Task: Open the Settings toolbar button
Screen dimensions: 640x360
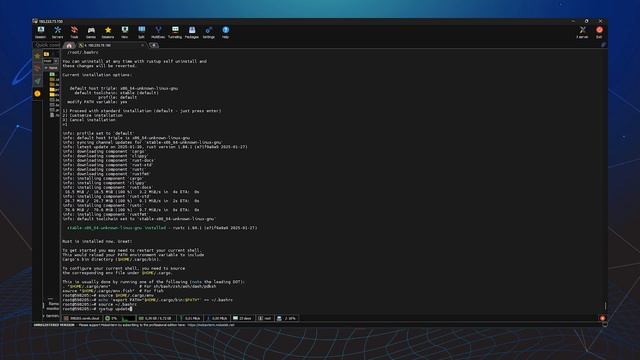Action: (209, 32)
